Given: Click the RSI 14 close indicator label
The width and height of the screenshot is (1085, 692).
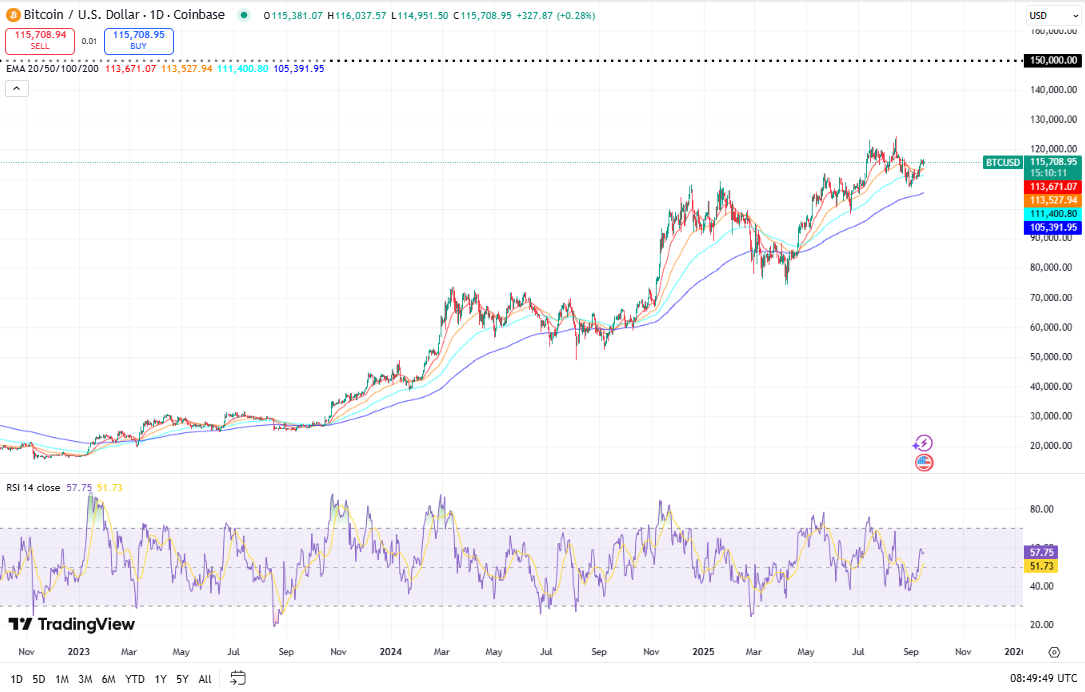Looking at the screenshot, I should (33, 488).
